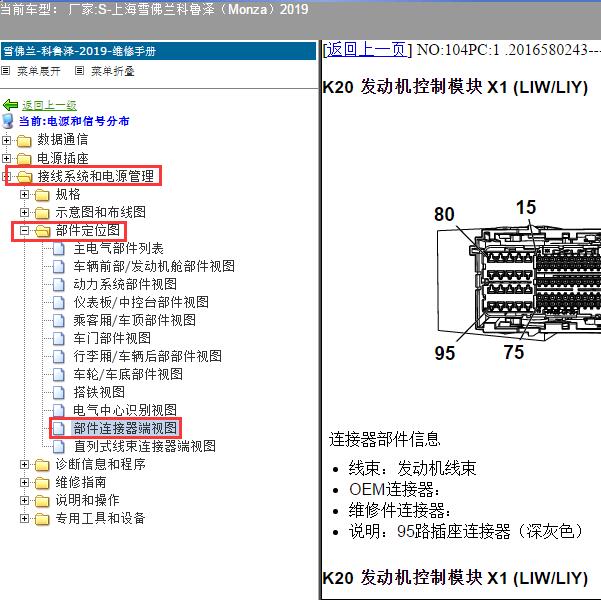Click open folder icon of 部件定位图
The height and width of the screenshot is (600, 601).
pos(43,230)
